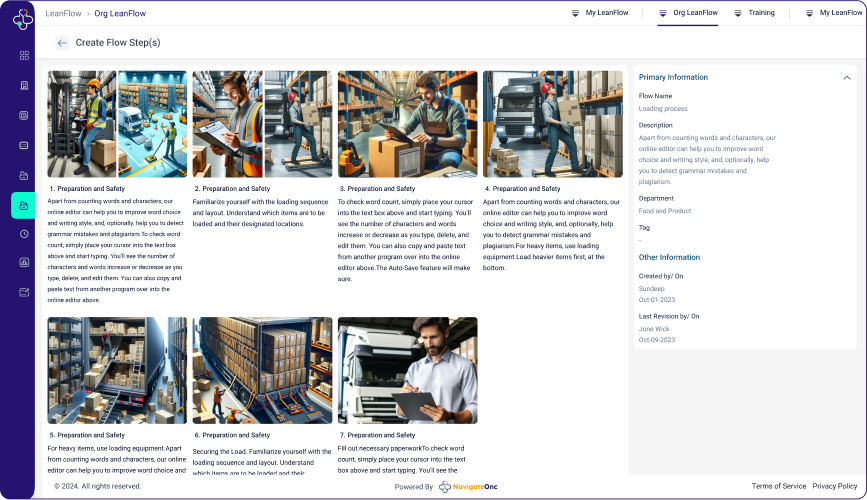Screen dimensions: 867x500
Task: Click the bar chart icon in the sidebar
Action: pos(24,263)
